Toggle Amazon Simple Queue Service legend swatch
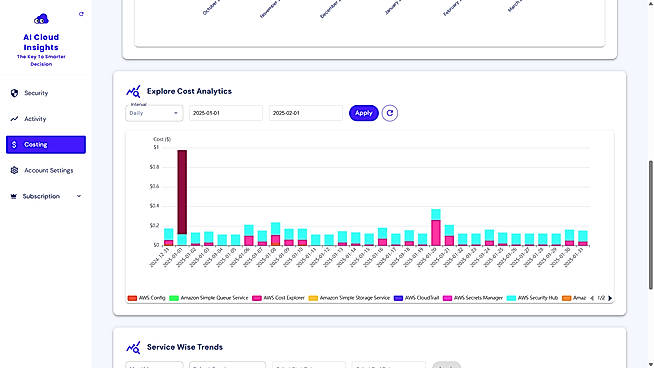 (174, 298)
